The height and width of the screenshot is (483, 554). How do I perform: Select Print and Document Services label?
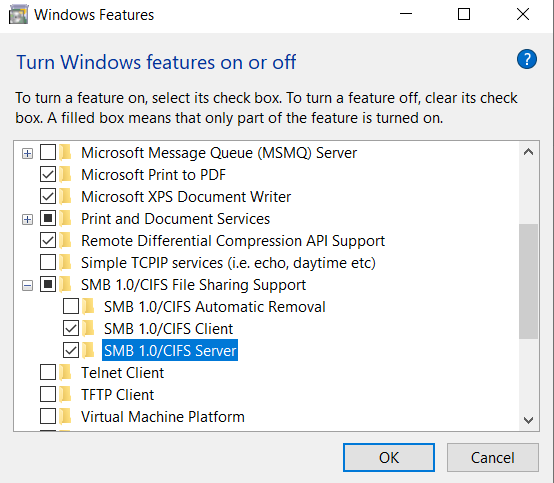[x=176, y=219]
